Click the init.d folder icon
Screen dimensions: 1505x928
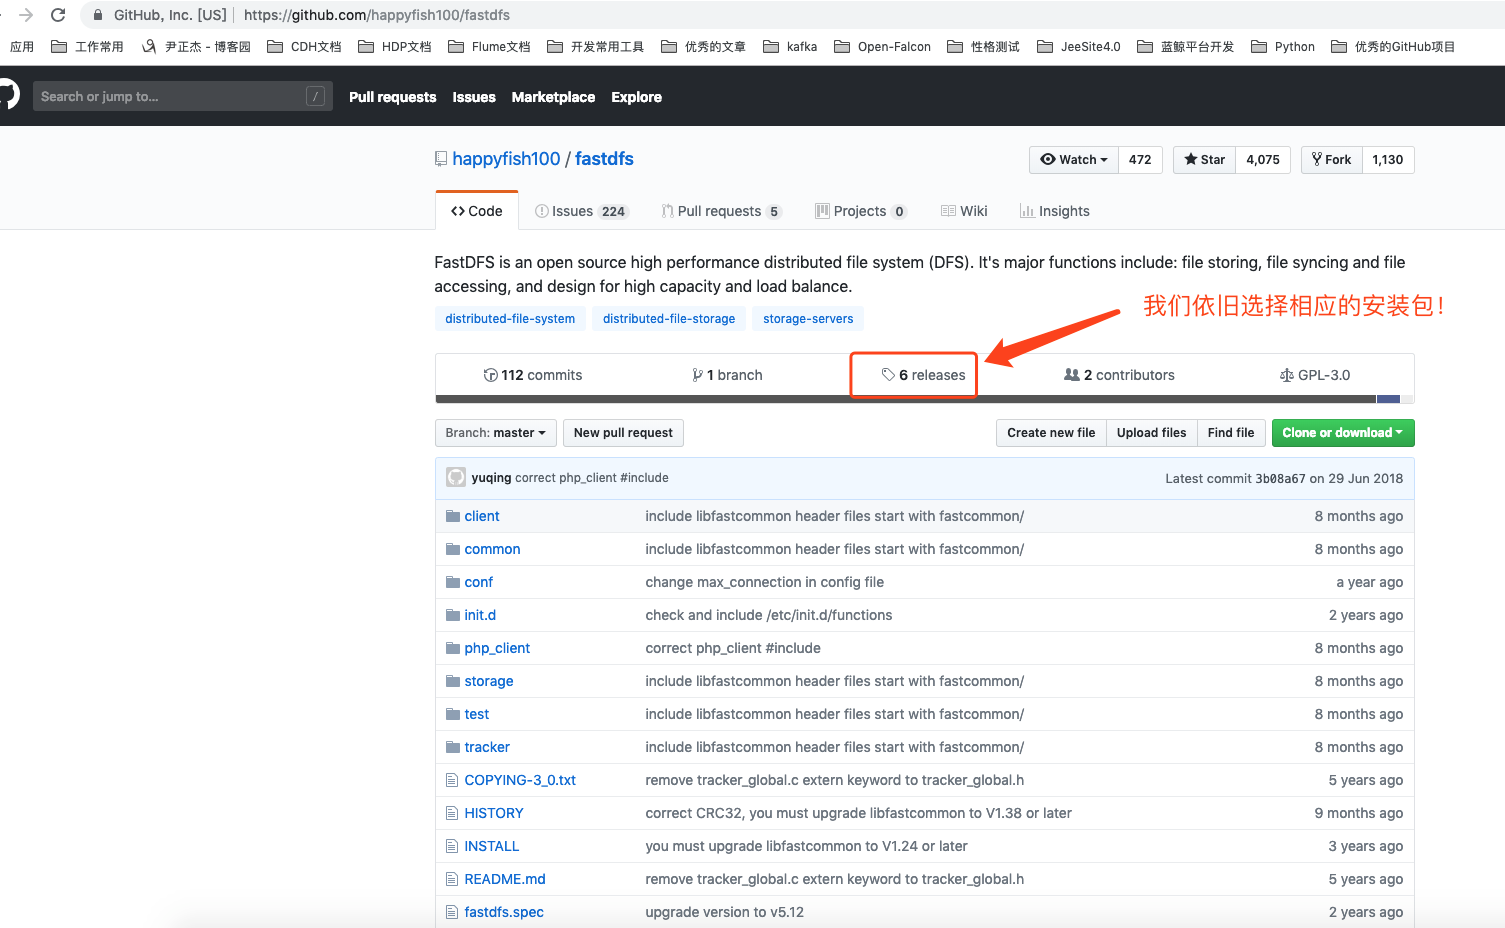click(453, 615)
